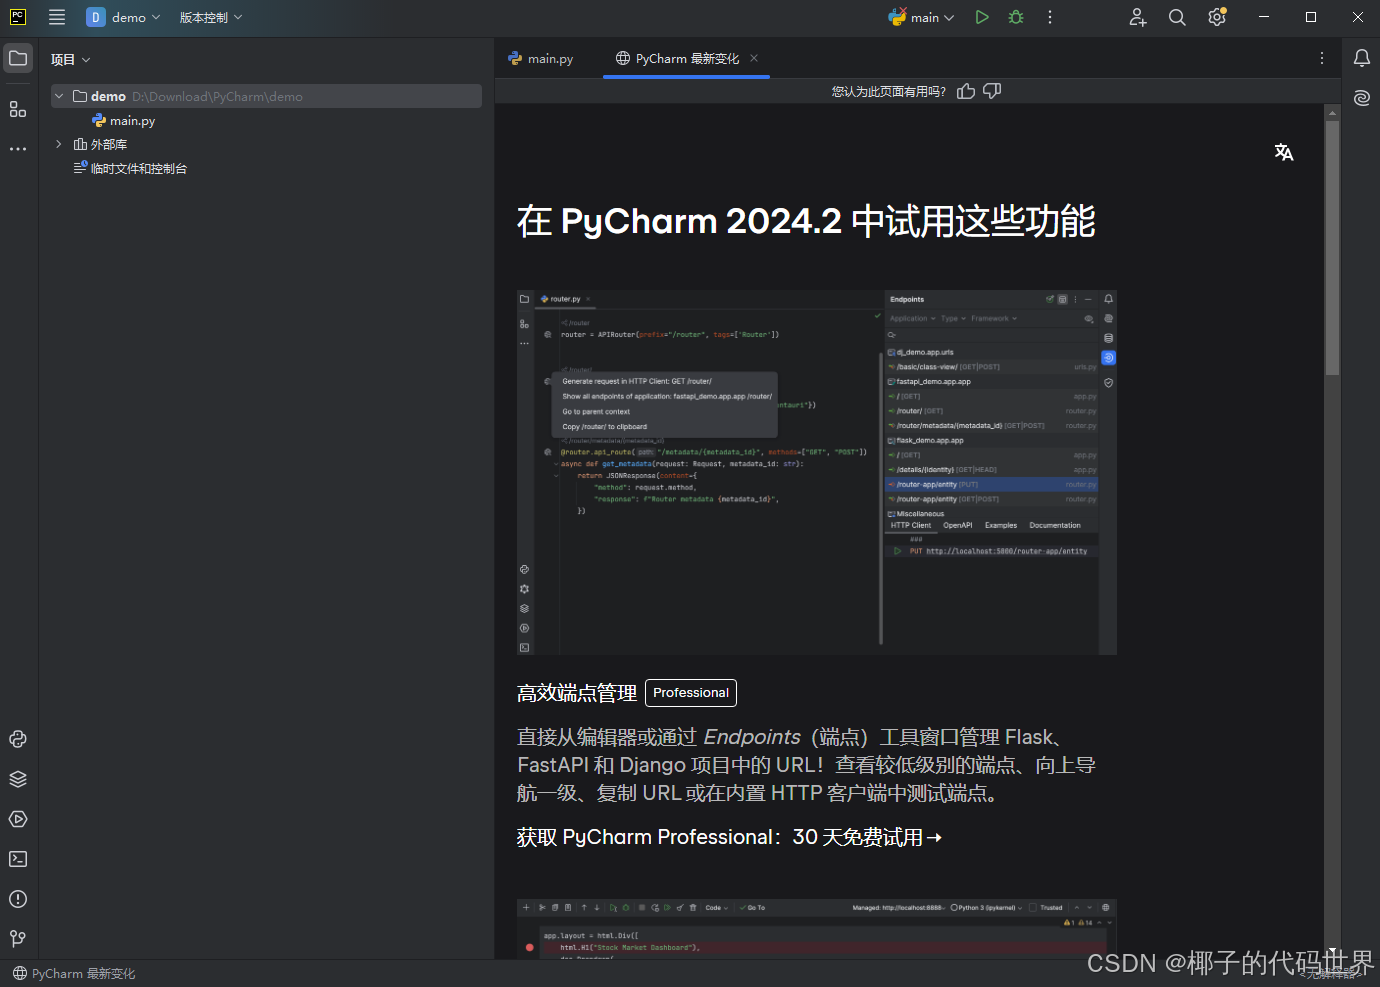Collapse the demo project folder

pos(59,96)
